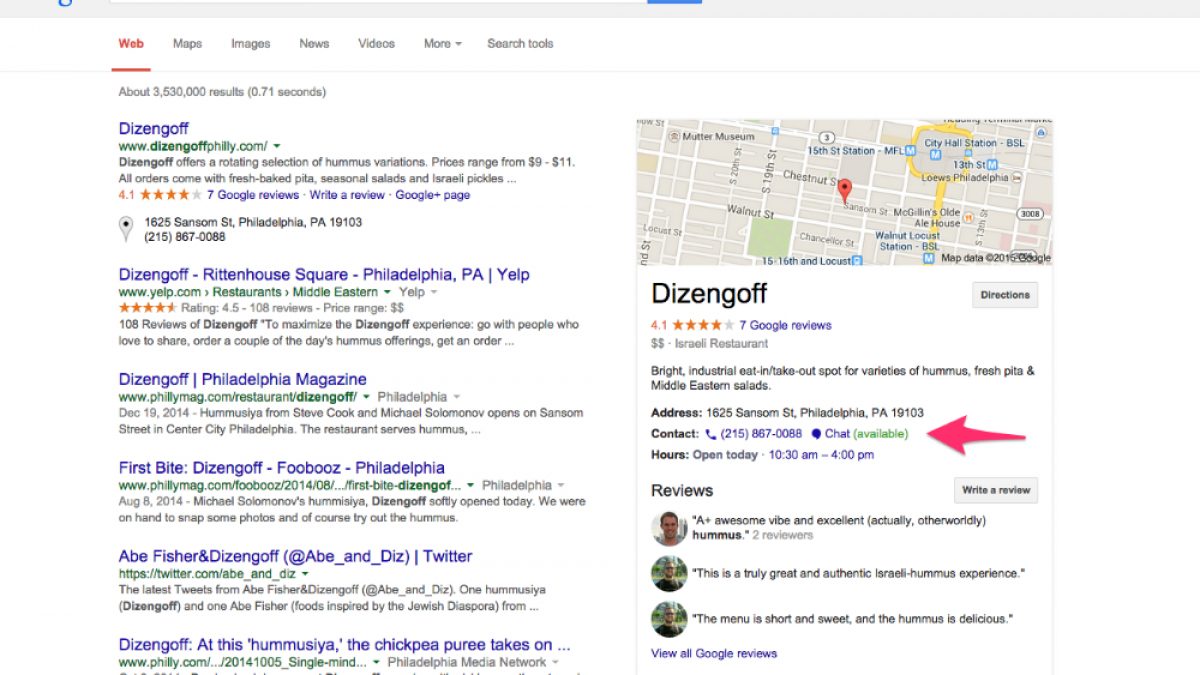
Task: Click the phone icon beside Contact number
Action: 711,434
